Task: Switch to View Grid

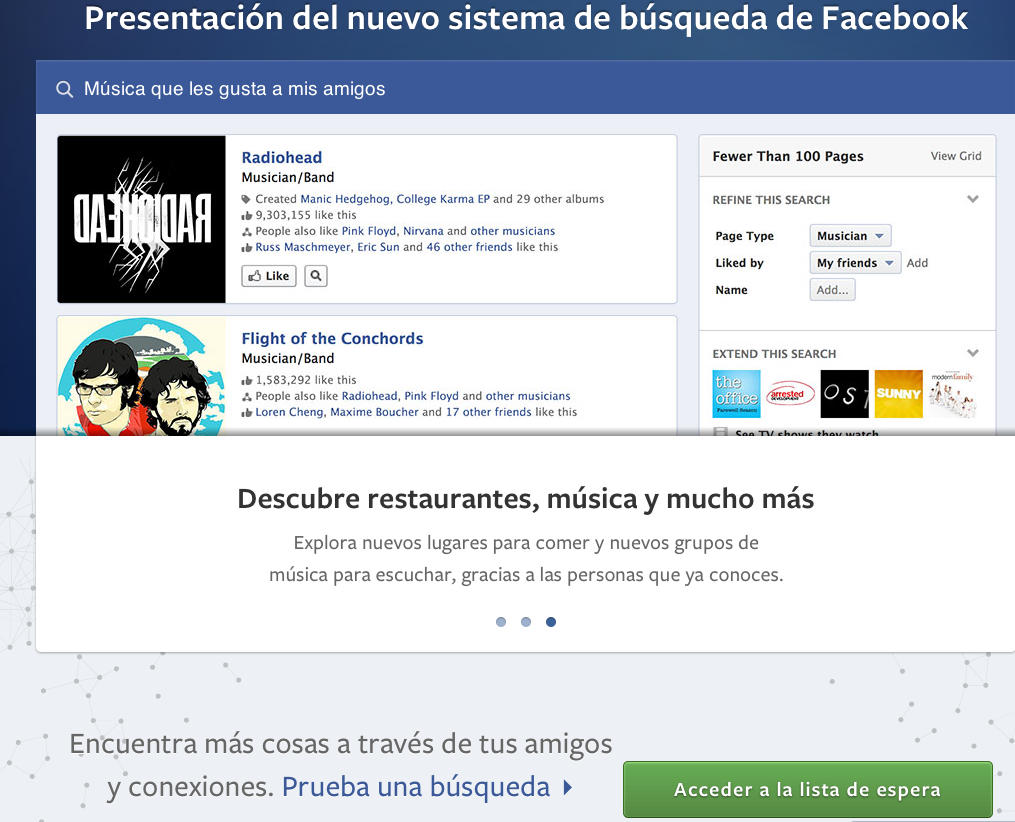Action: click(x=956, y=156)
